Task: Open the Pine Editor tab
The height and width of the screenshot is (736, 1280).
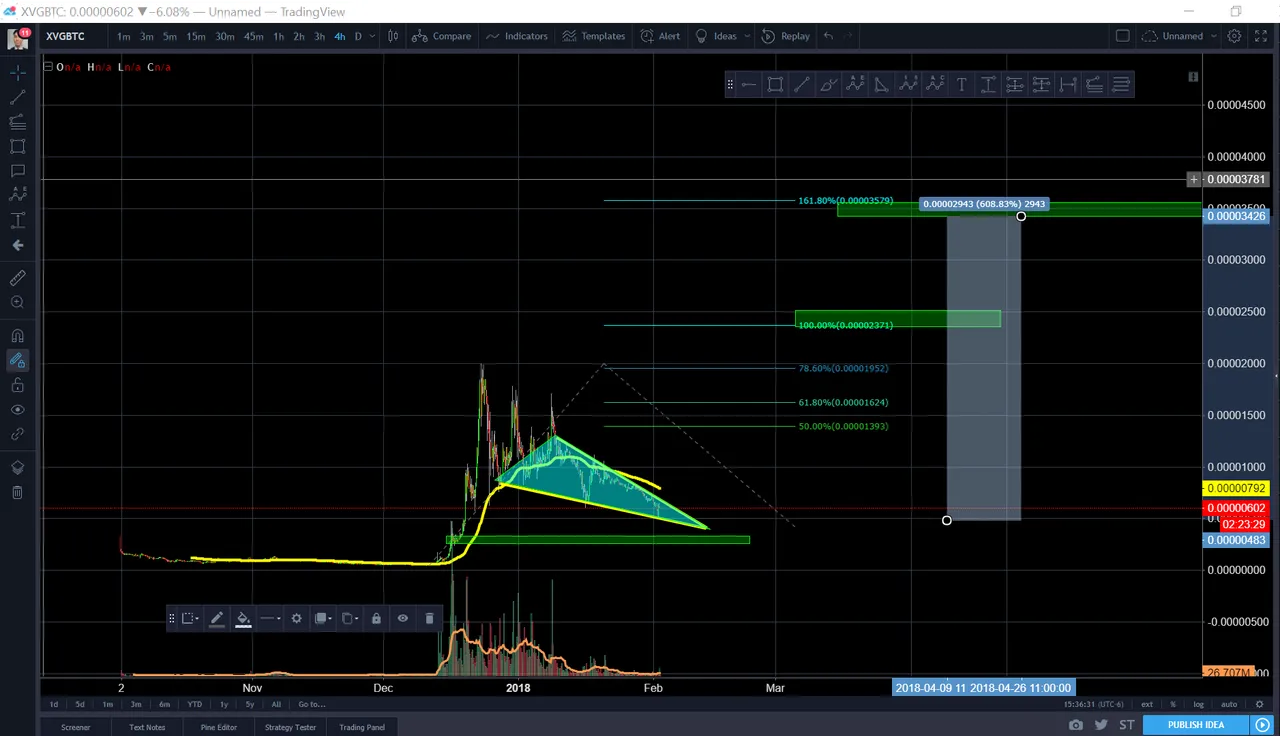Action: point(218,727)
